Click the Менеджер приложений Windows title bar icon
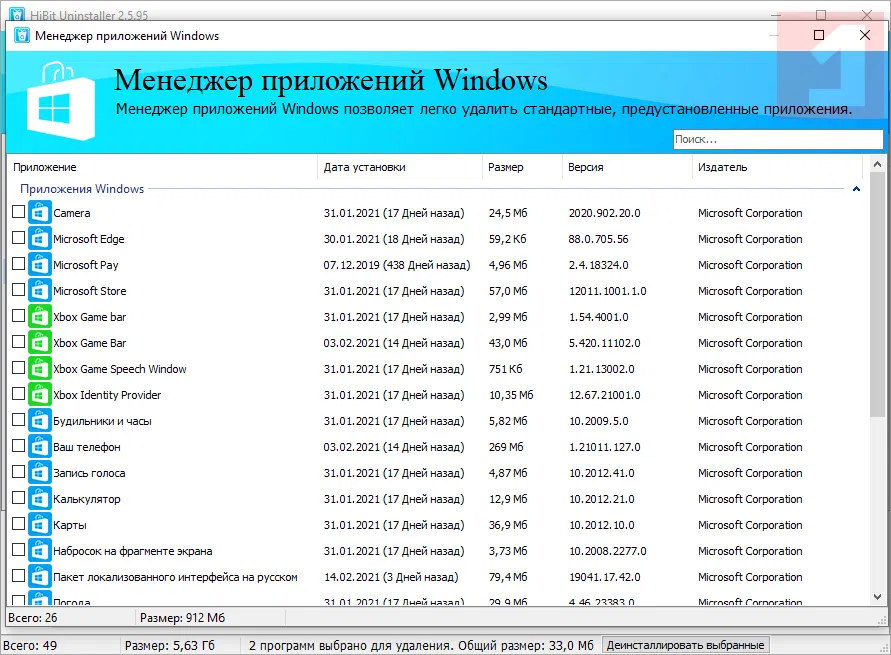The image size is (891, 655). [x=22, y=35]
